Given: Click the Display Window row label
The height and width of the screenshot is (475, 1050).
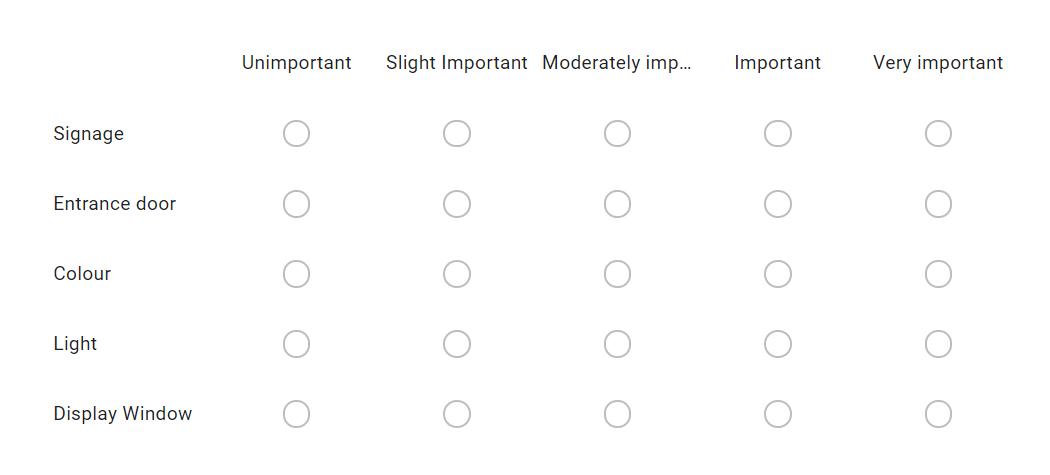Looking at the screenshot, I should [x=123, y=414].
